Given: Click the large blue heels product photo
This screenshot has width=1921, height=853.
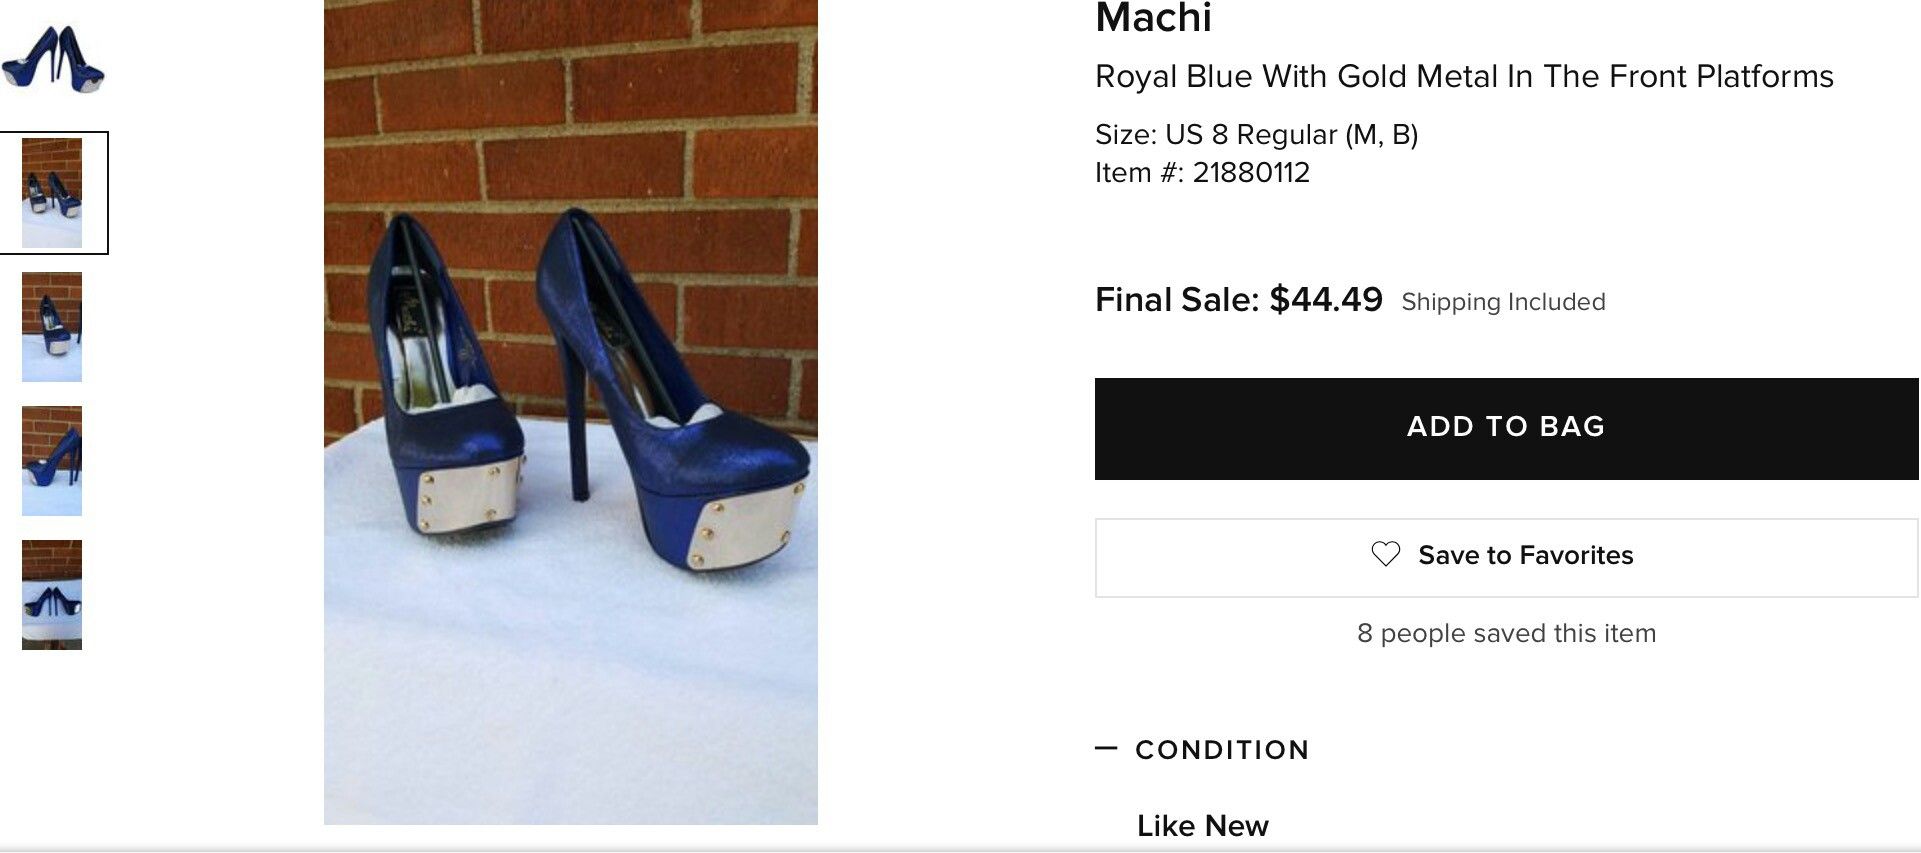Looking at the screenshot, I should pyautogui.click(x=570, y=410).
